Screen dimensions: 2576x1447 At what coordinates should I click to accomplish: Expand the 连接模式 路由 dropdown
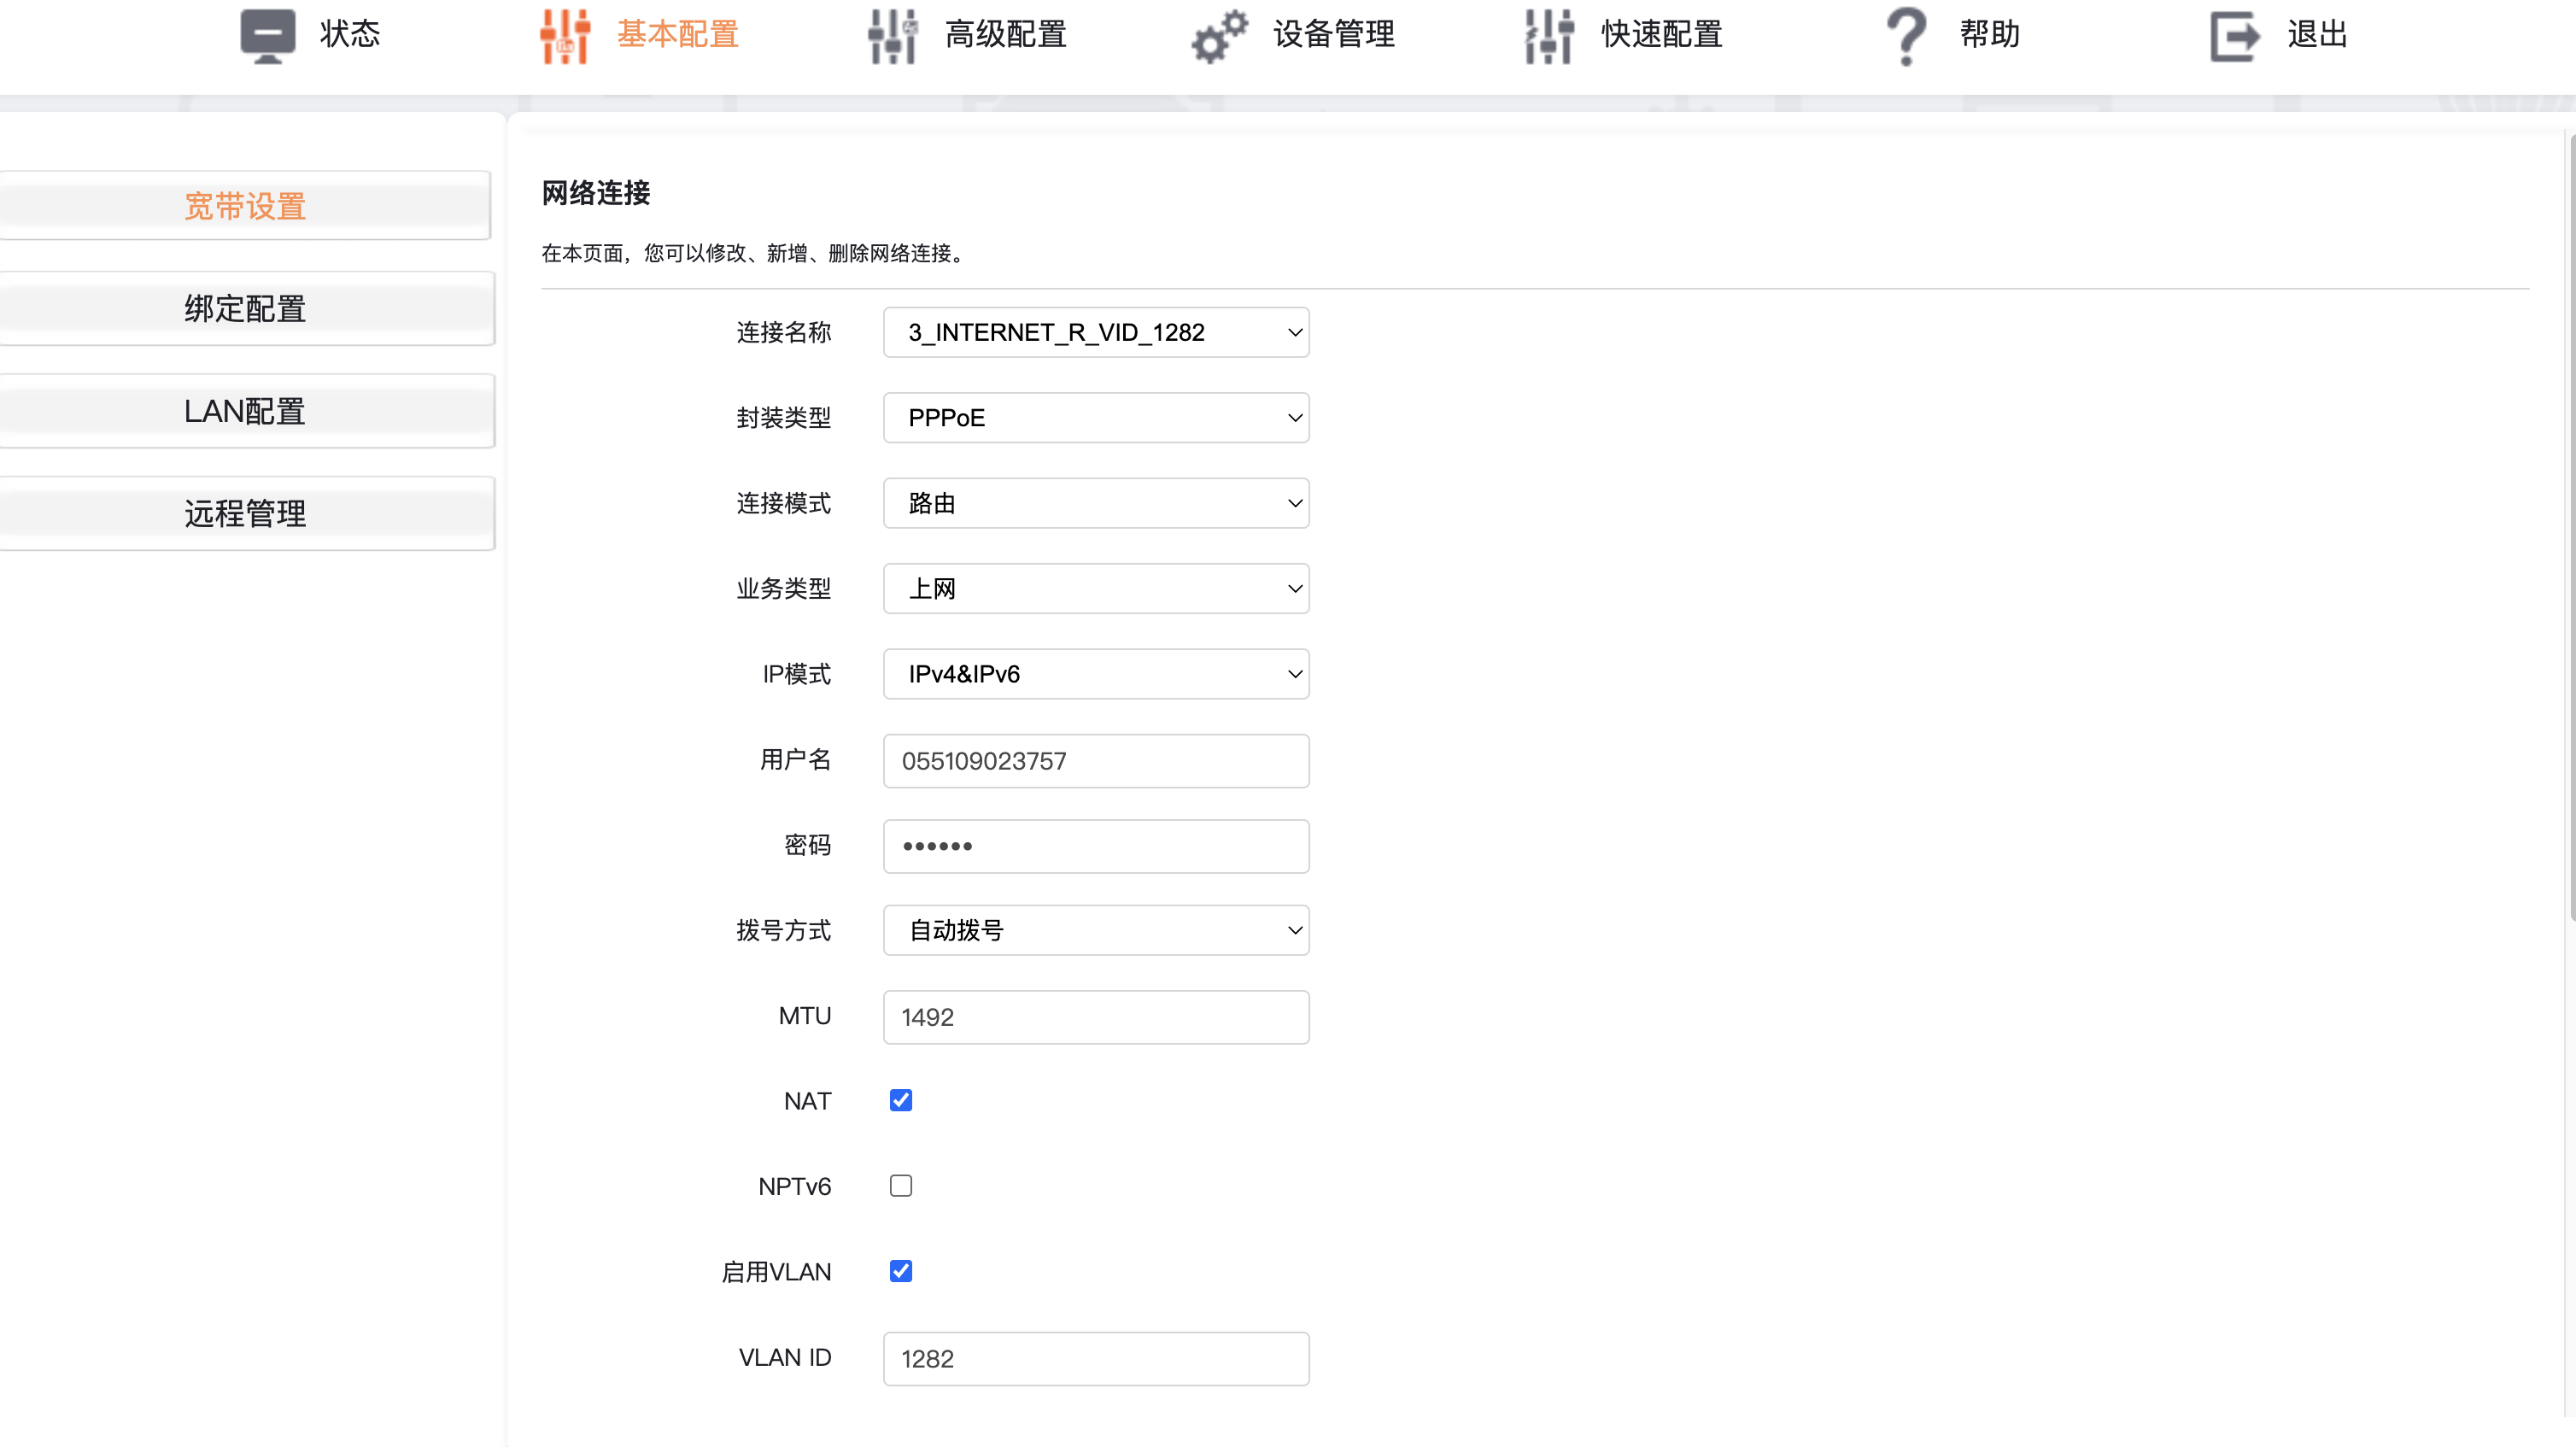point(1096,503)
